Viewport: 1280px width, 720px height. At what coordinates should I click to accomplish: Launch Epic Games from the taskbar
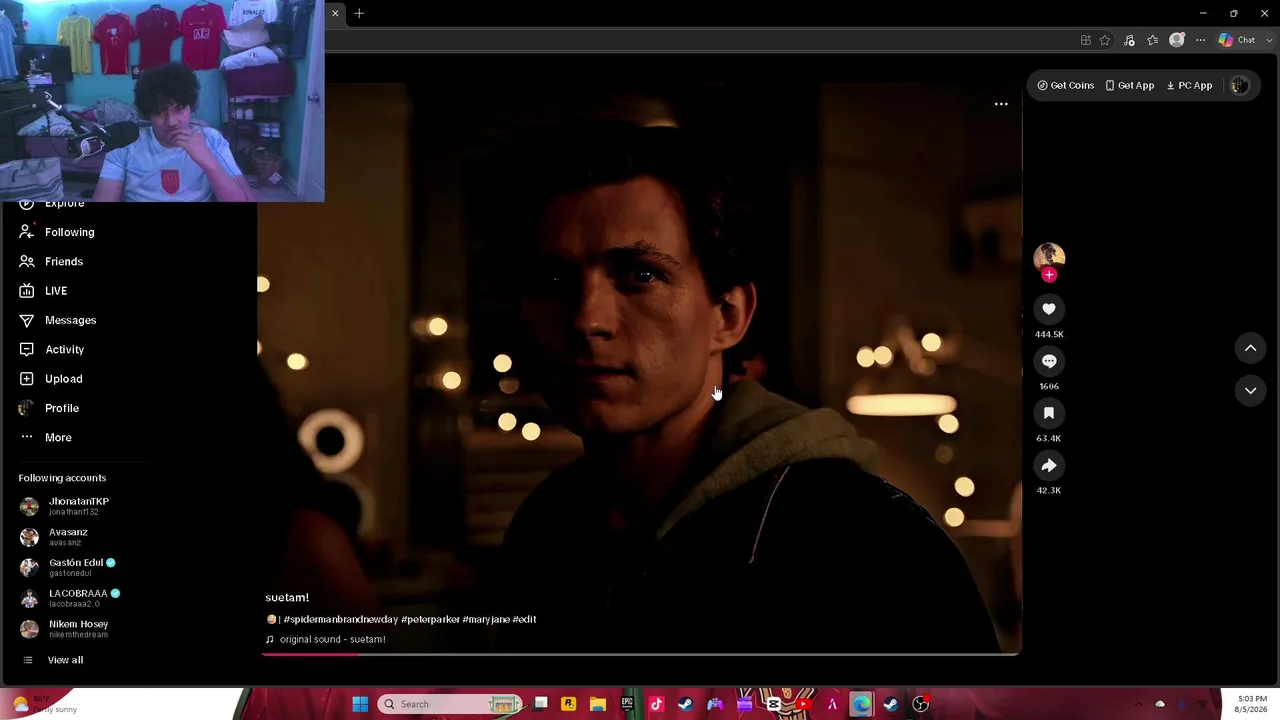point(627,704)
